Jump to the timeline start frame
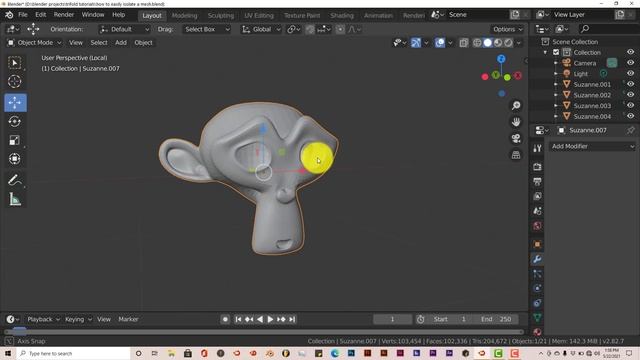 (238, 319)
